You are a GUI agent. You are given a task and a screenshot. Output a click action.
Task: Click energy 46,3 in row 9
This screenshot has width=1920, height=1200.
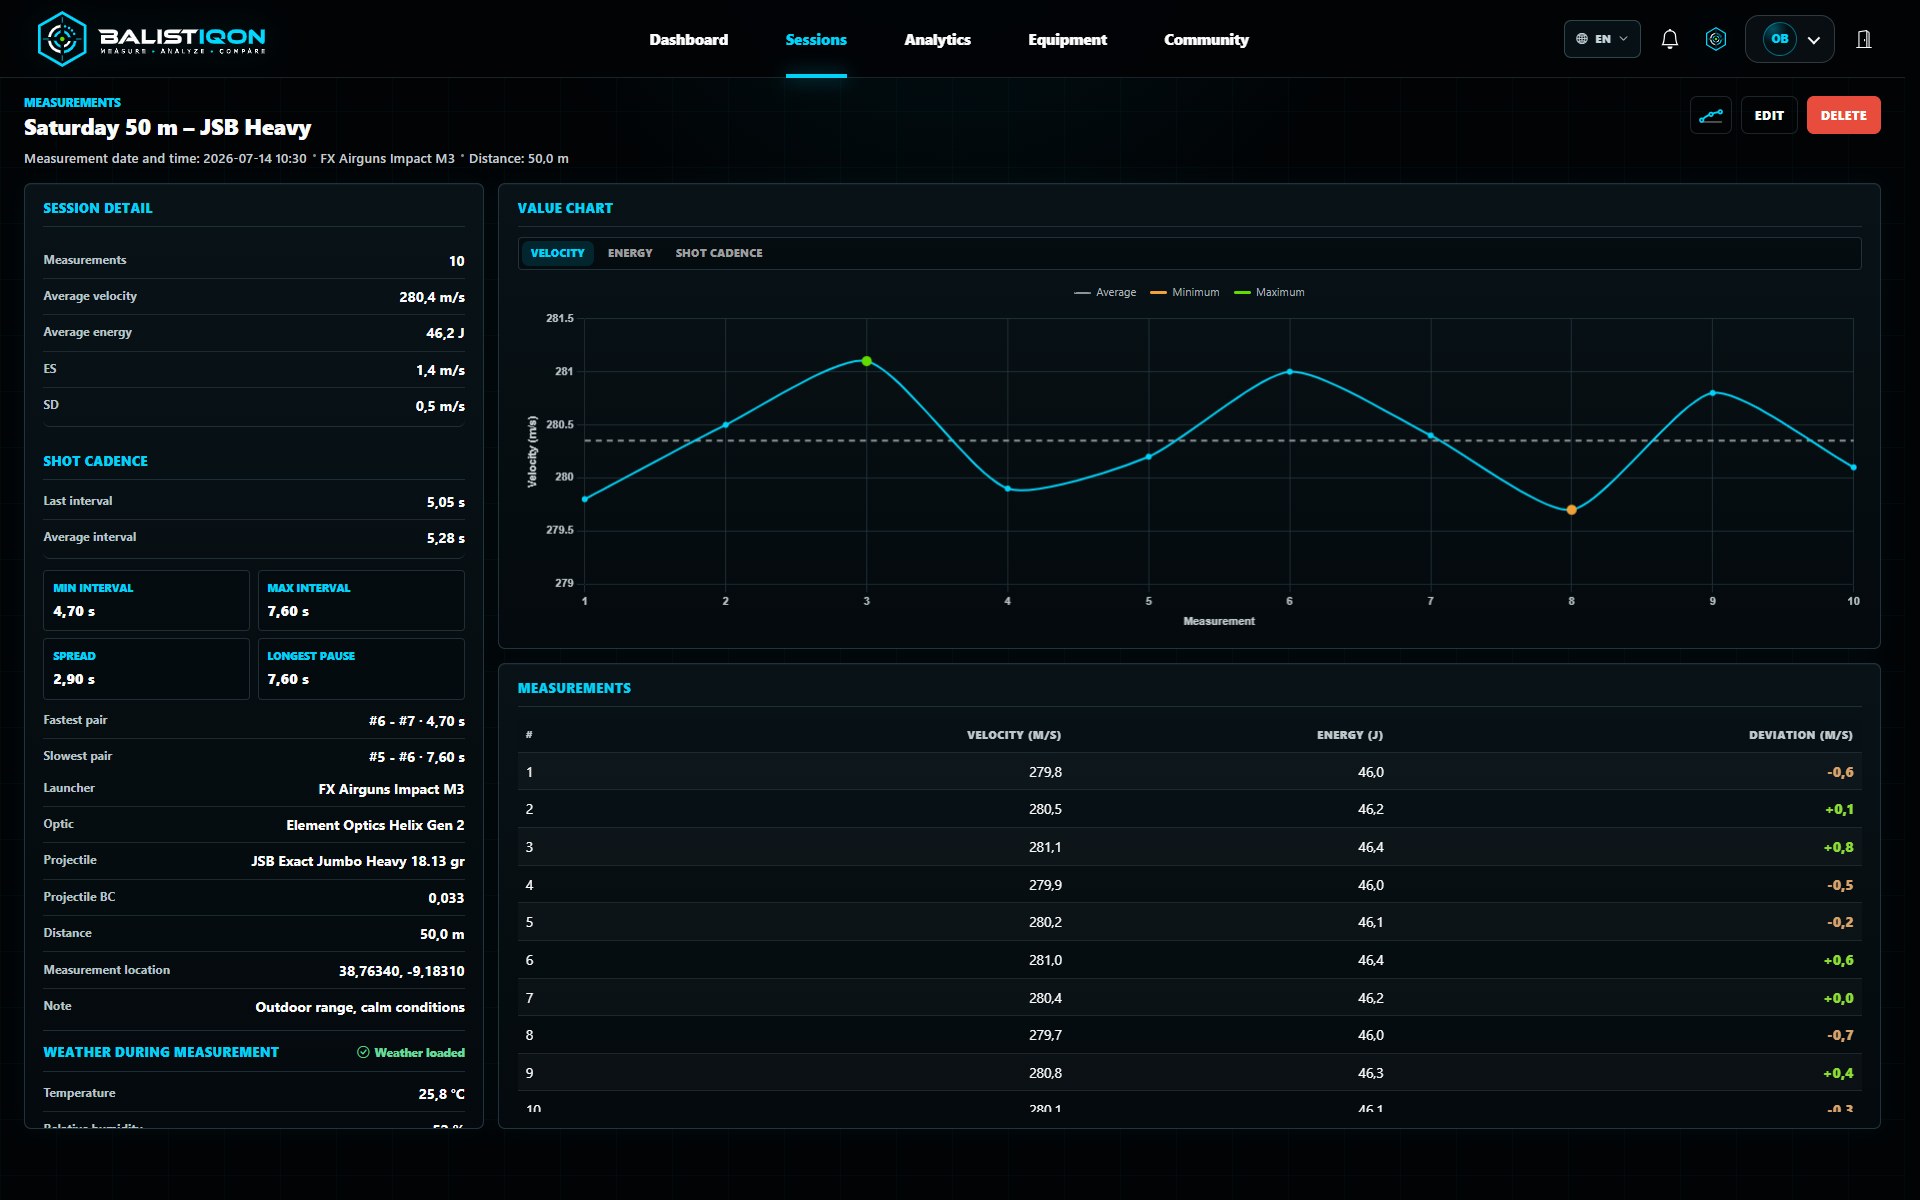point(1370,1073)
